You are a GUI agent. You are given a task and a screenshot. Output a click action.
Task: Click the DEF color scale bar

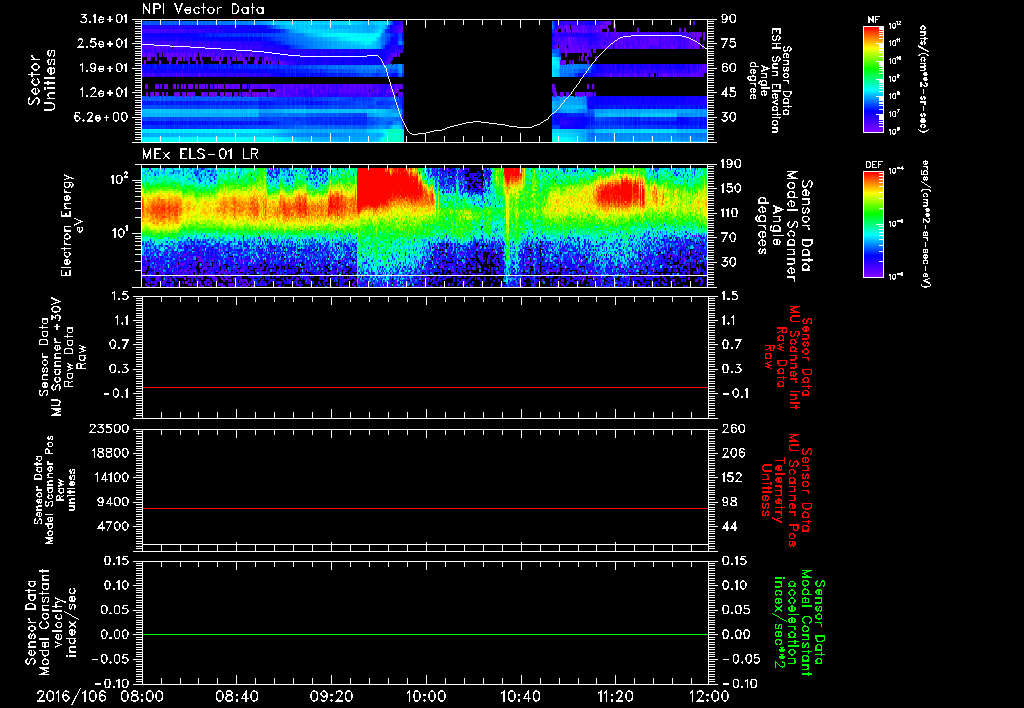click(x=873, y=224)
